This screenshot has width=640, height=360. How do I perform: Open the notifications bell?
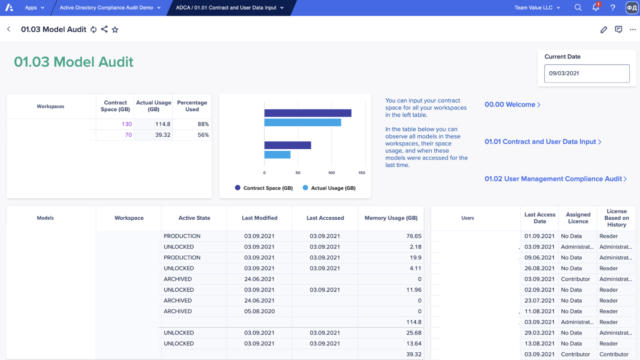[x=596, y=7]
